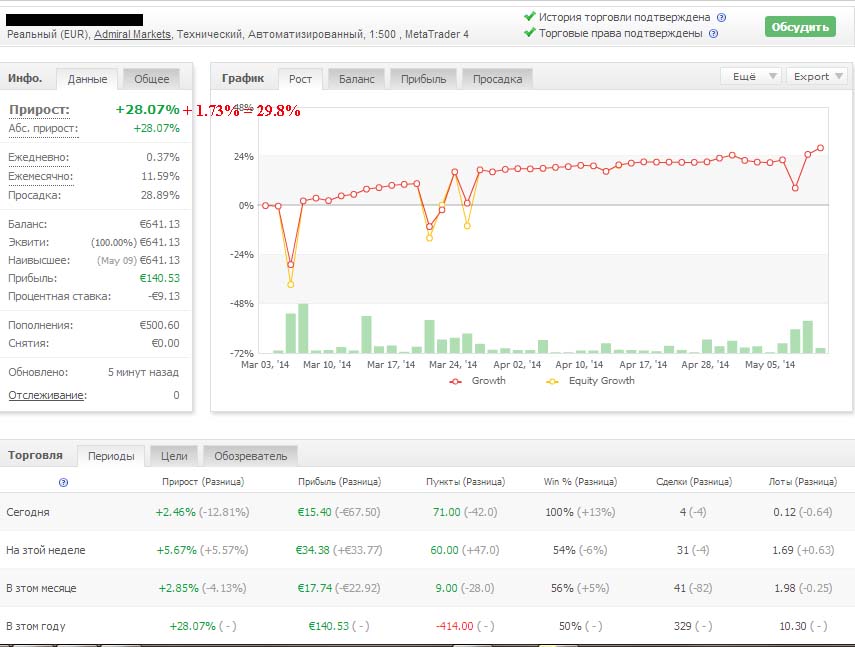Click the Ежедневно label
855x647 pixels.
(39, 158)
